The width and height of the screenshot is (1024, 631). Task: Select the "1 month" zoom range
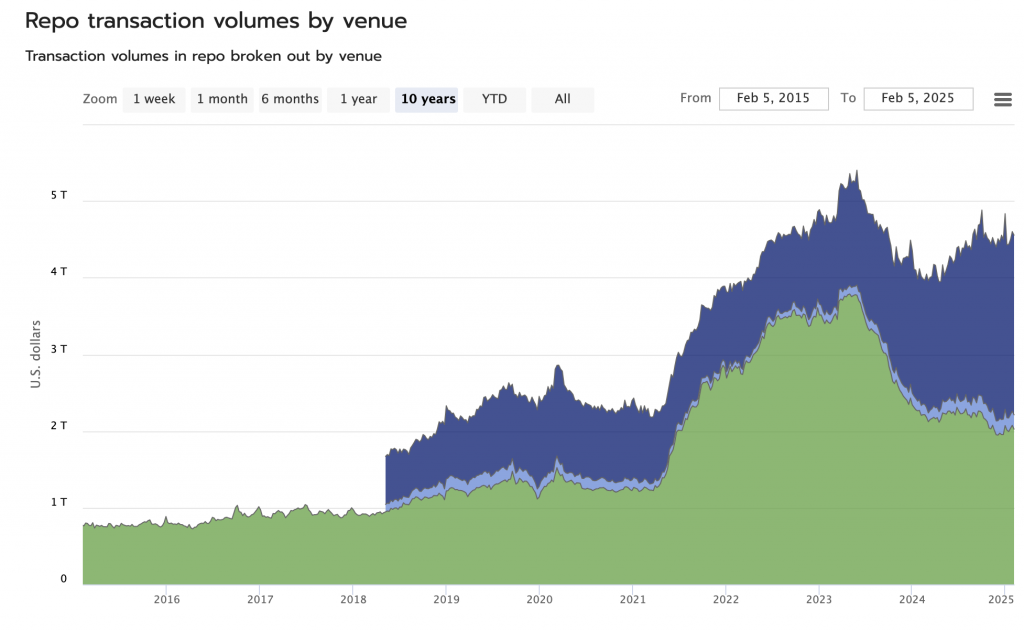[x=221, y=99]
